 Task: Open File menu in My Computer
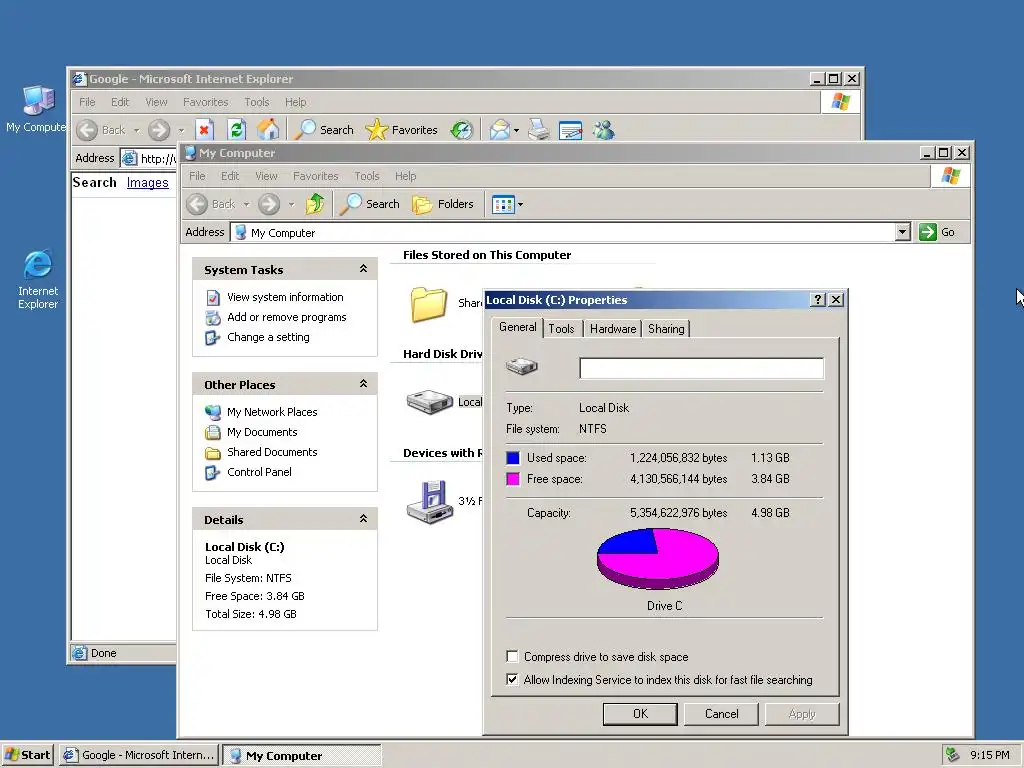pyautogui.click(x=197, y=176)
